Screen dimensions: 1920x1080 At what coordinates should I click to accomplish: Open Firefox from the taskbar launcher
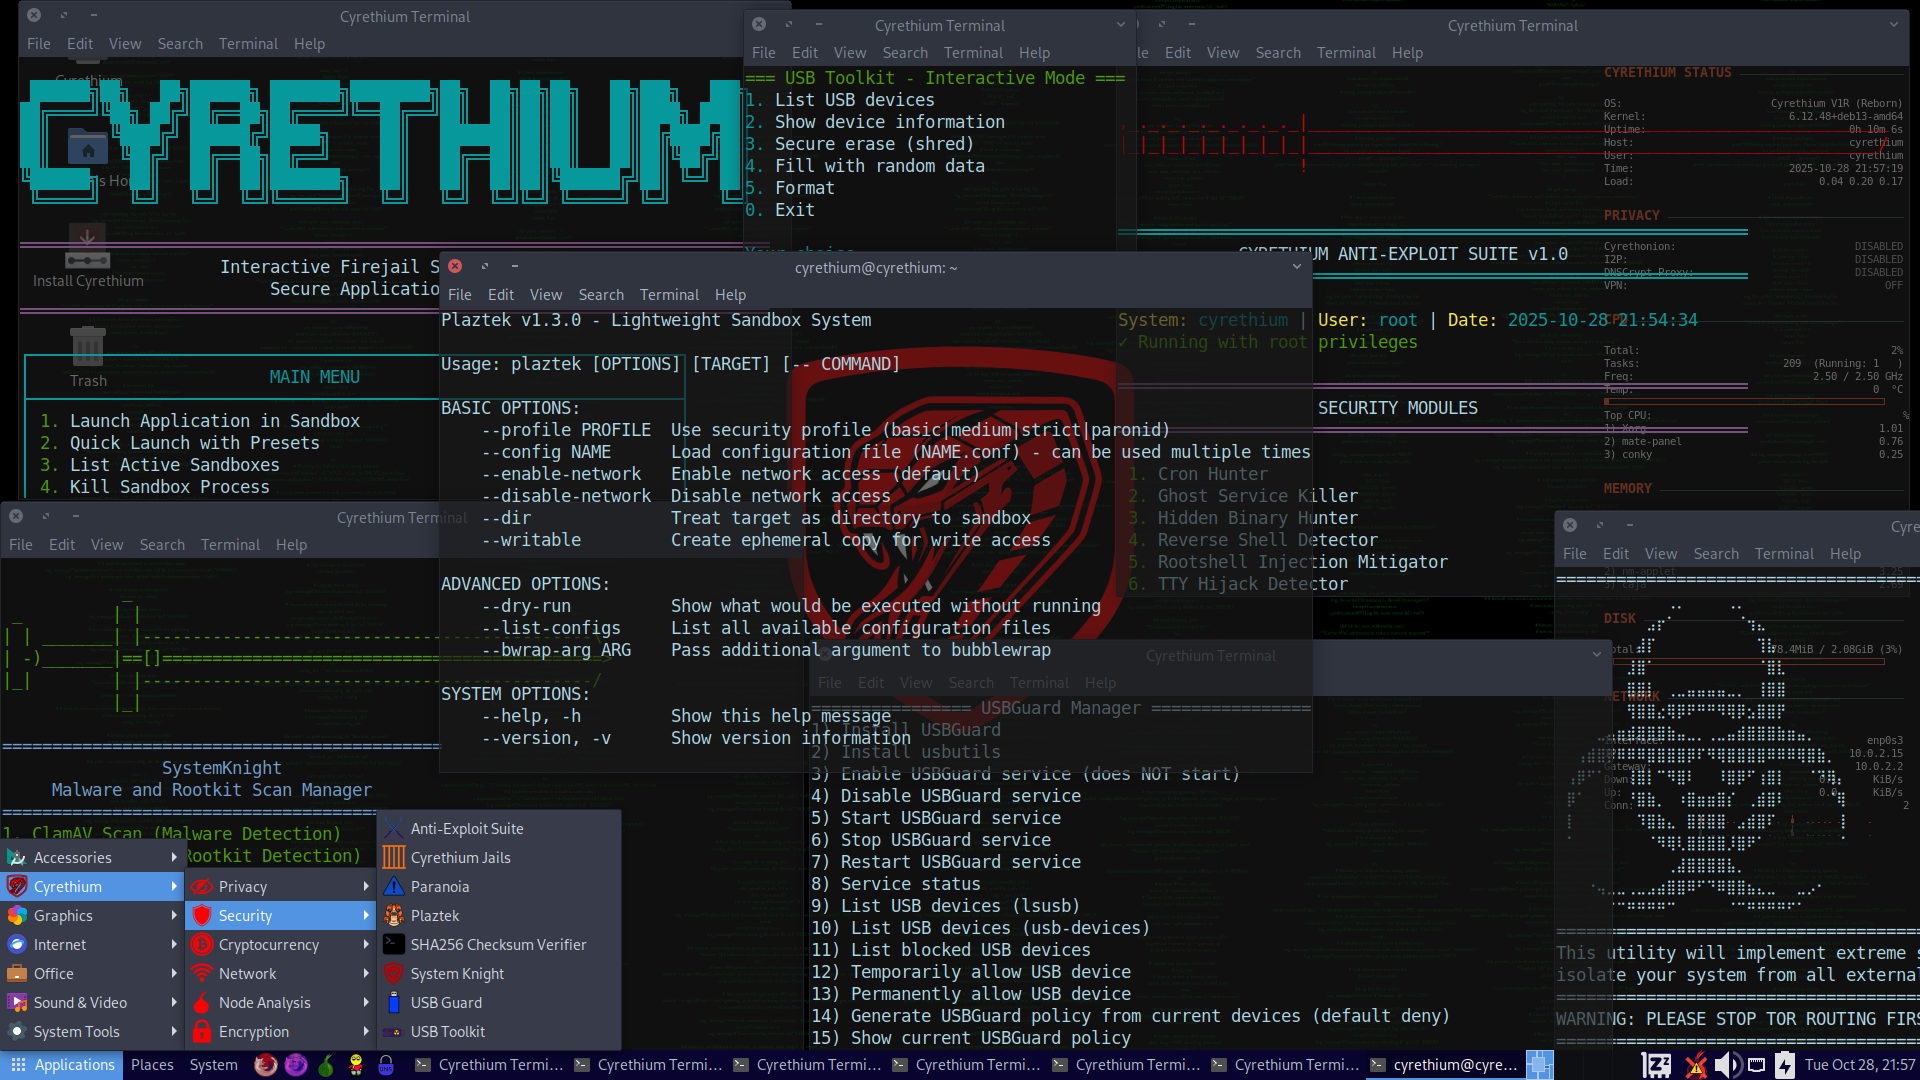265,1065
